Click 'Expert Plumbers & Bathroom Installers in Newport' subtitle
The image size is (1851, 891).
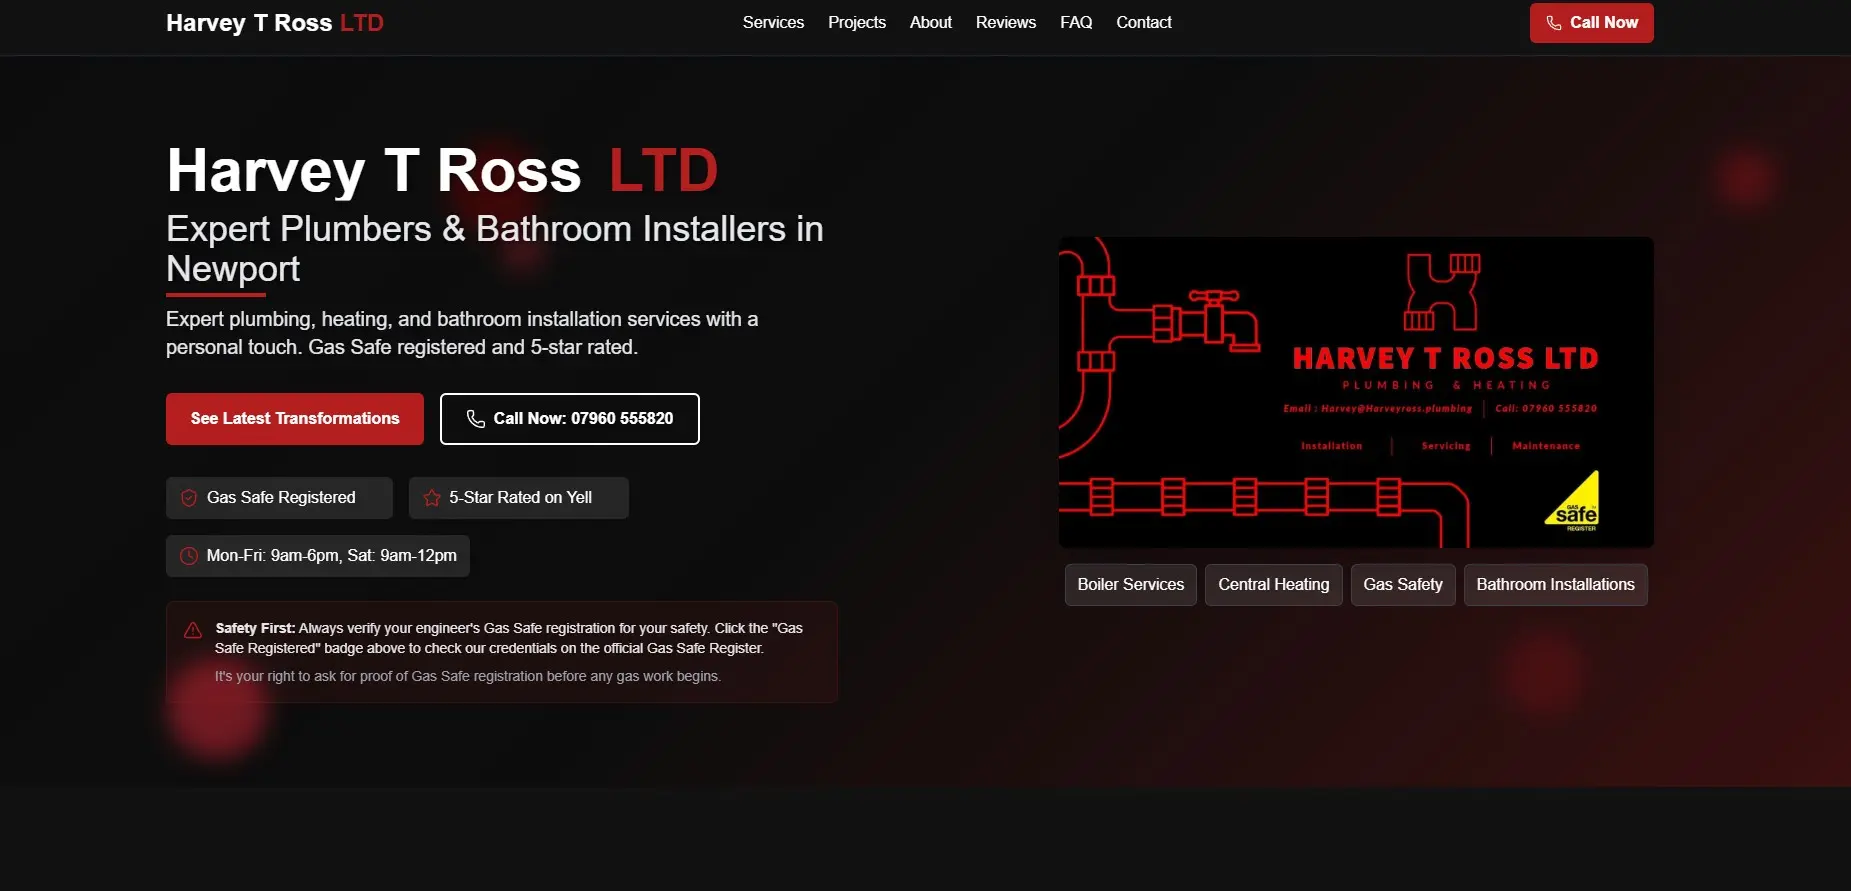pyautogui.click(x=495, y=249)
